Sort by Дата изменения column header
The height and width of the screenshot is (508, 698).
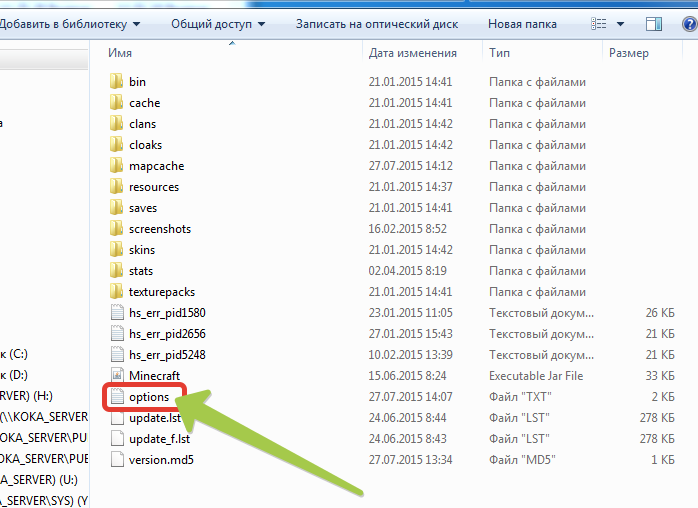[x=412, y=53]
